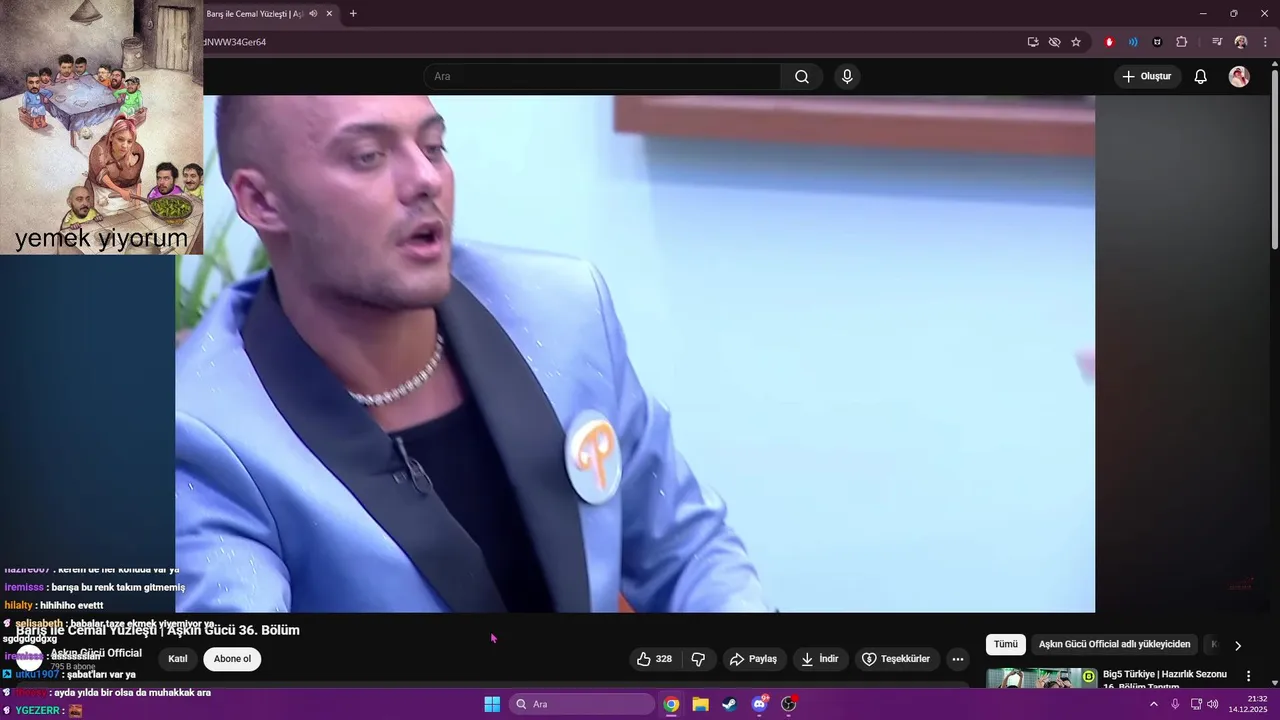Like the video with 328 likes

(655, 659)
